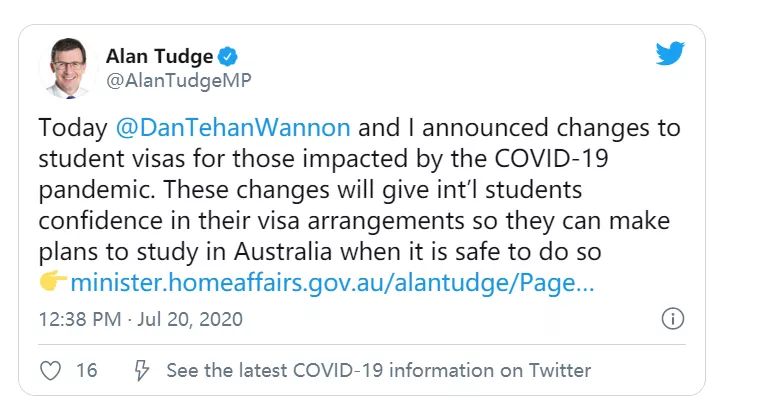Click the like count of 16
The width and height of the screenshot is (778, 412).
pyautogui.click(x=87, y=370)
